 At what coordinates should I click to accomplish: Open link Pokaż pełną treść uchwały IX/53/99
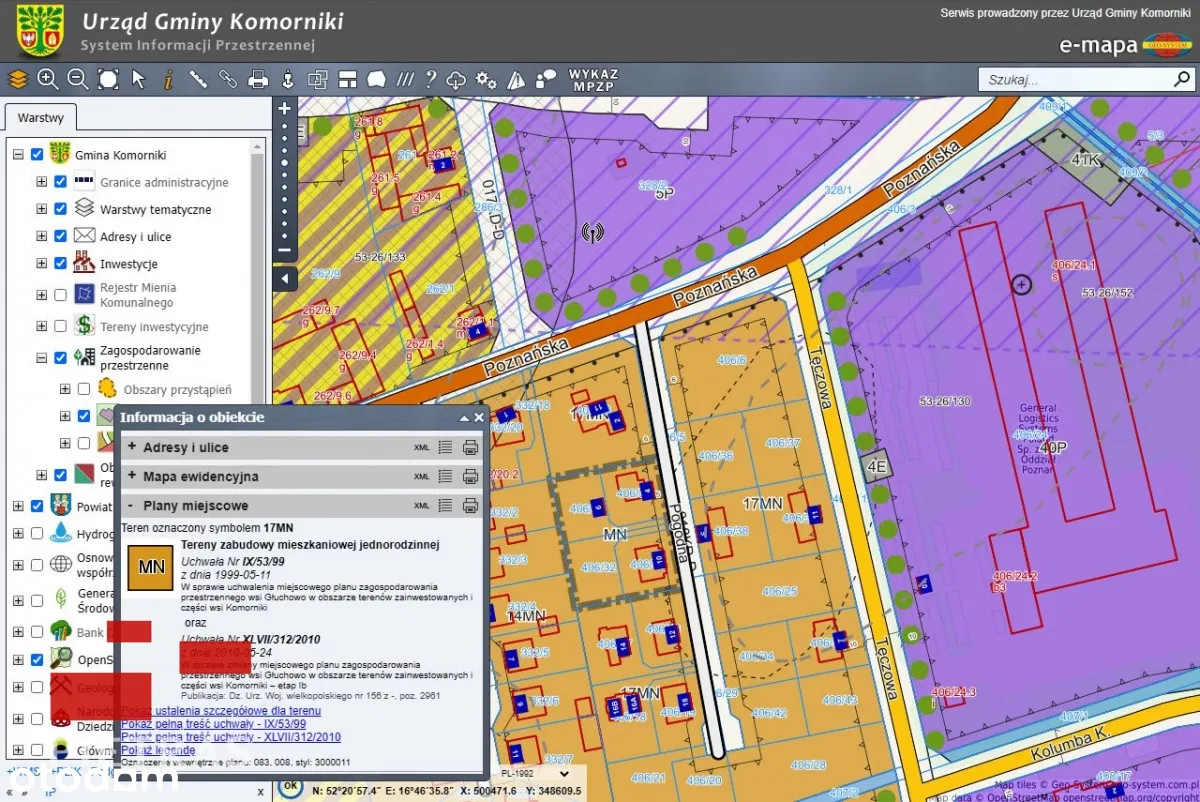click(213, 724)
